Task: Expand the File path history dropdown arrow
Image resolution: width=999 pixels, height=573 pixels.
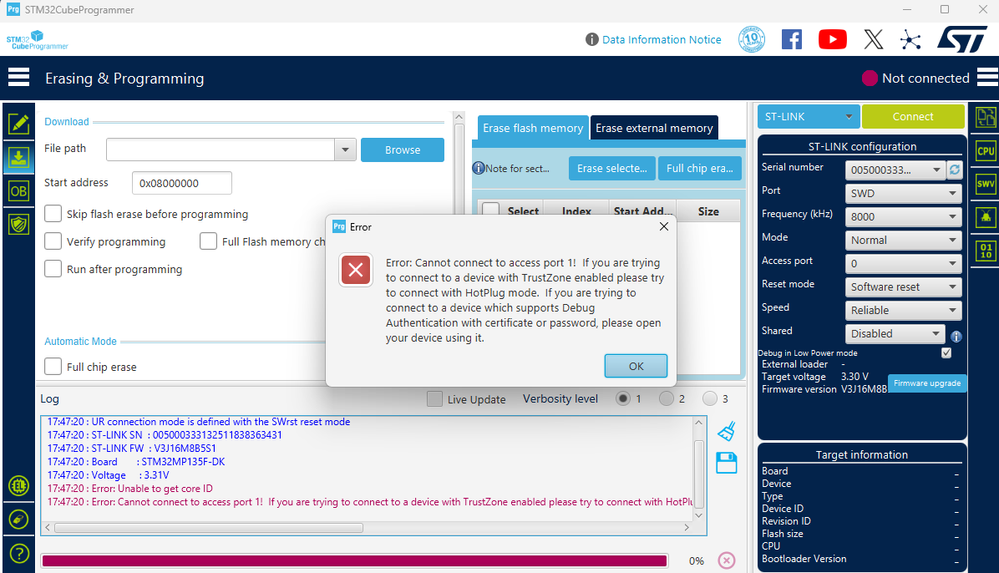Action: coord(345,150)
